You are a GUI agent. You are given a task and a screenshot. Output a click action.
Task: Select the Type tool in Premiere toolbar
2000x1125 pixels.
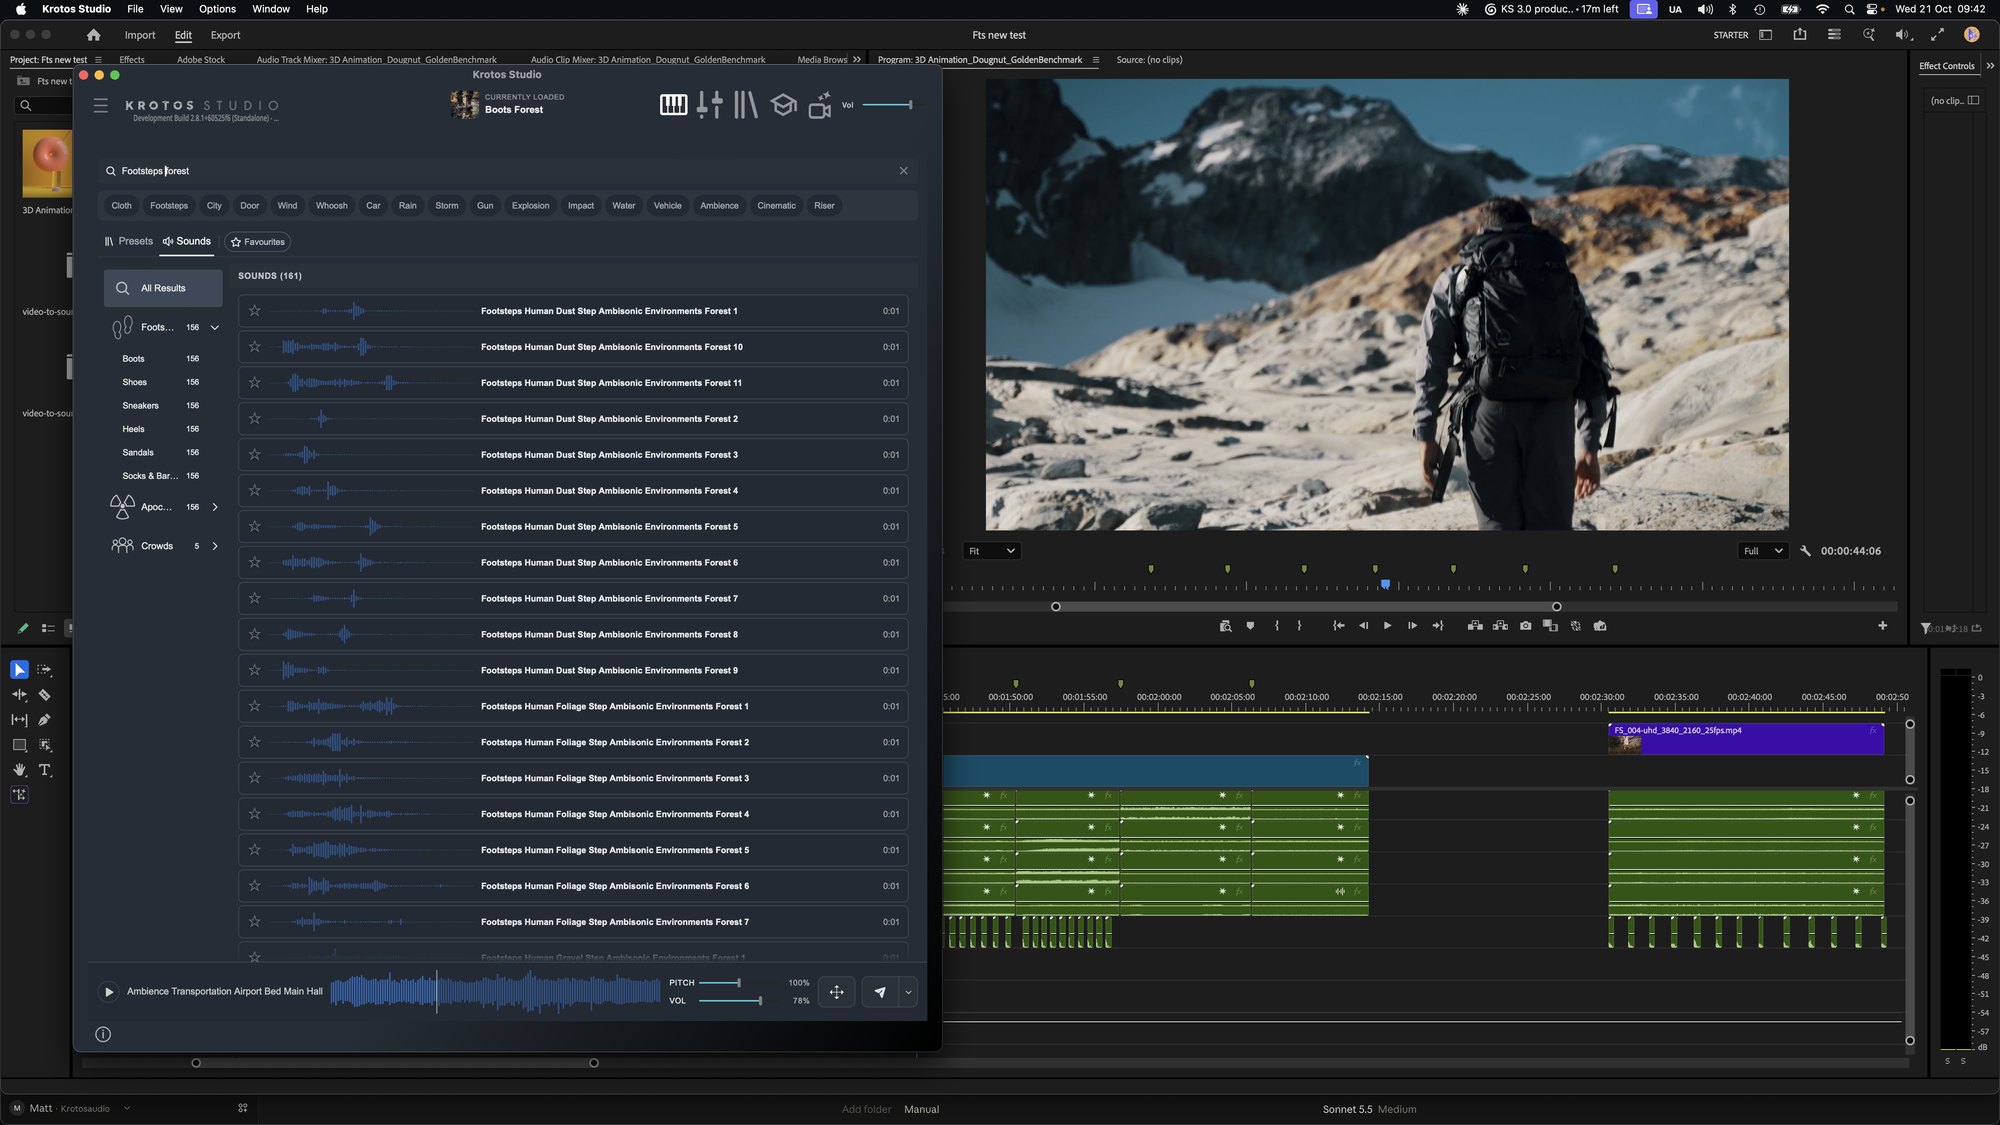(x=44, y=770)
